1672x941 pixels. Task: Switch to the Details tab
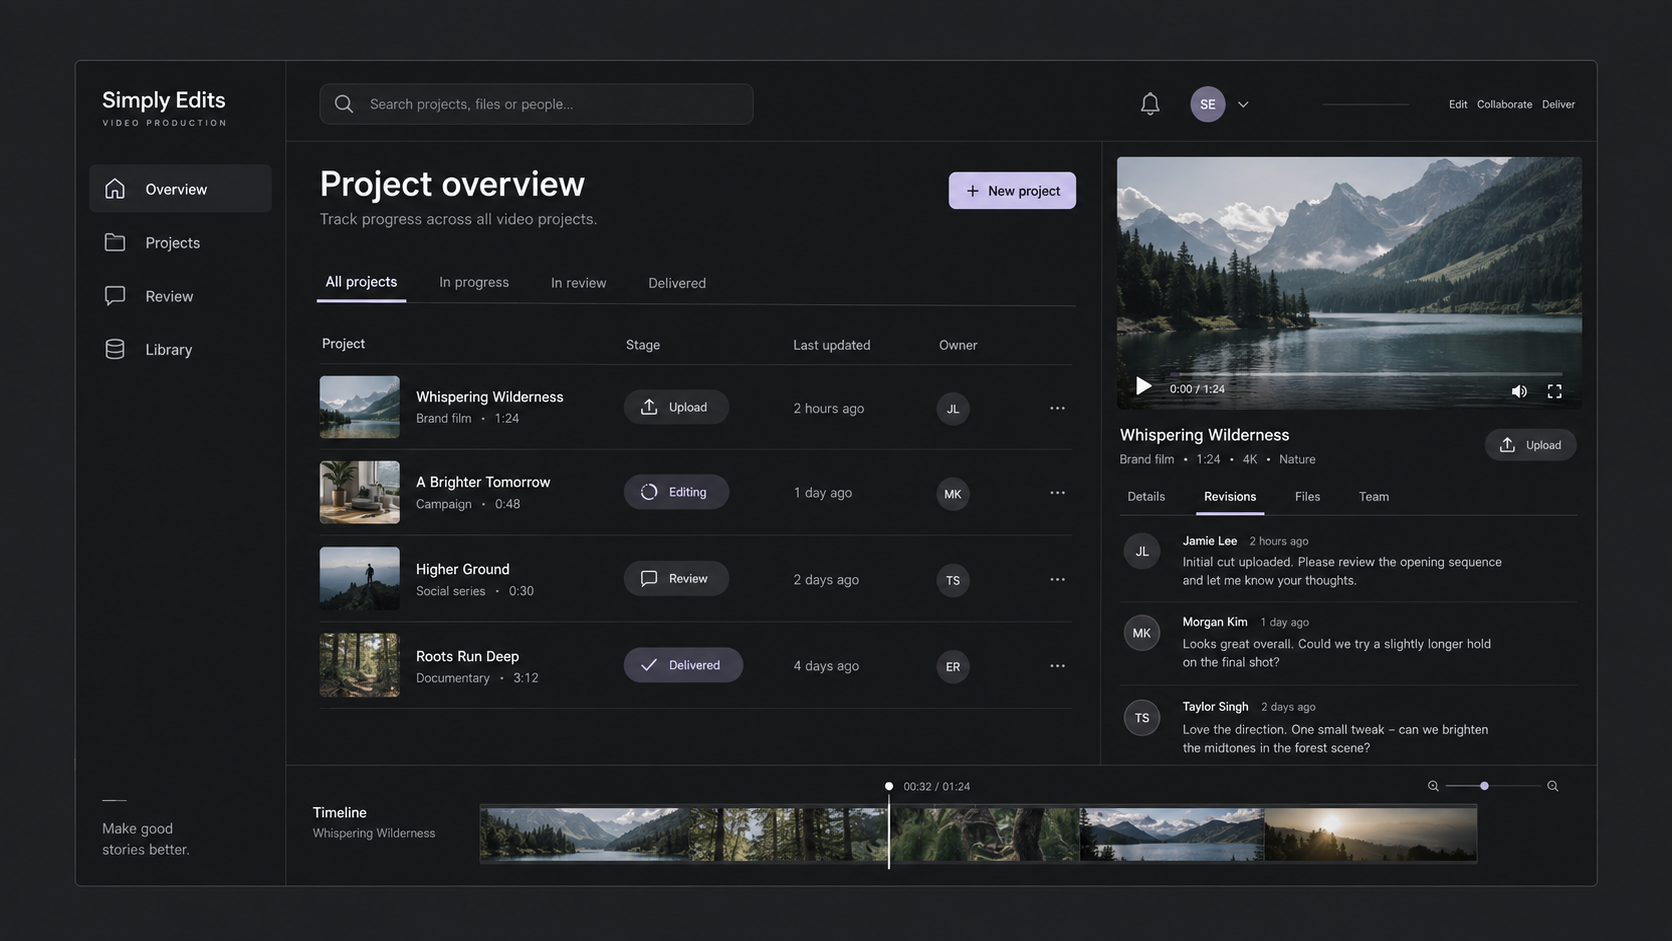coord(1146,497)
